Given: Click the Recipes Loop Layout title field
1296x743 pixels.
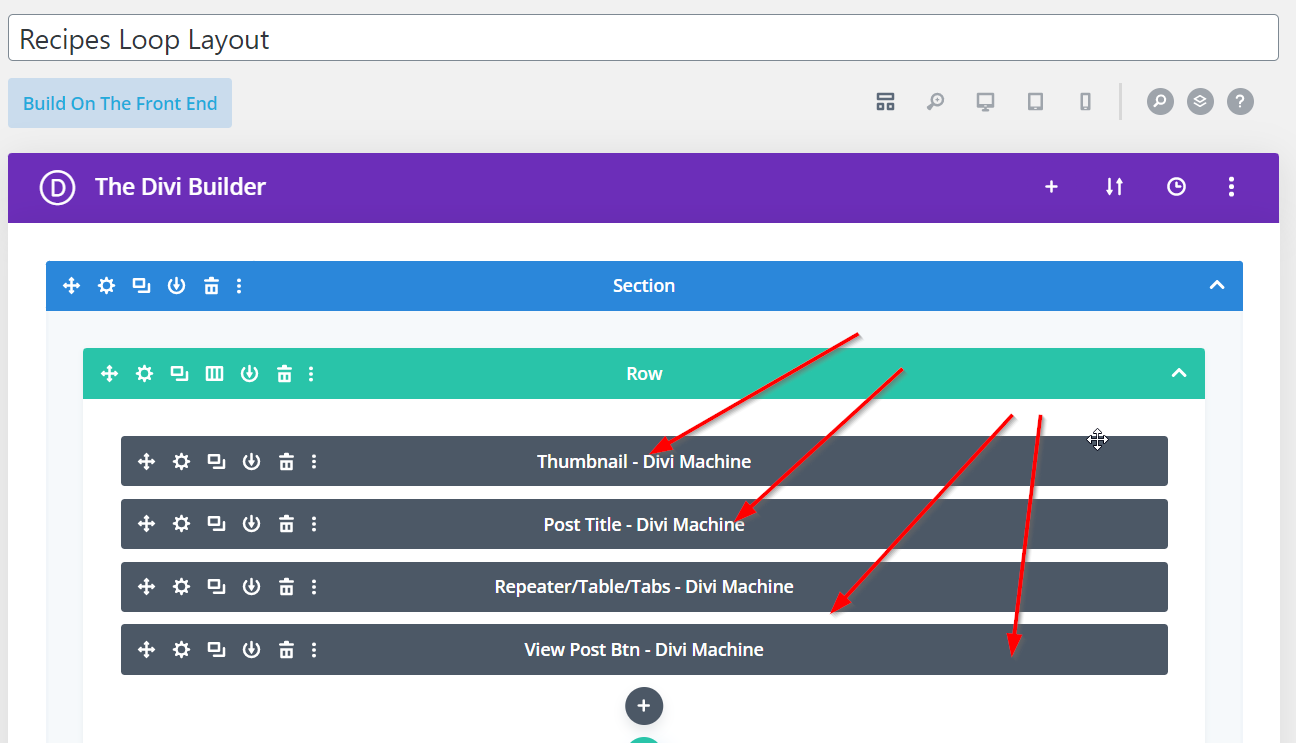Looking at the screenshot, I should click(x=642, y=39).
